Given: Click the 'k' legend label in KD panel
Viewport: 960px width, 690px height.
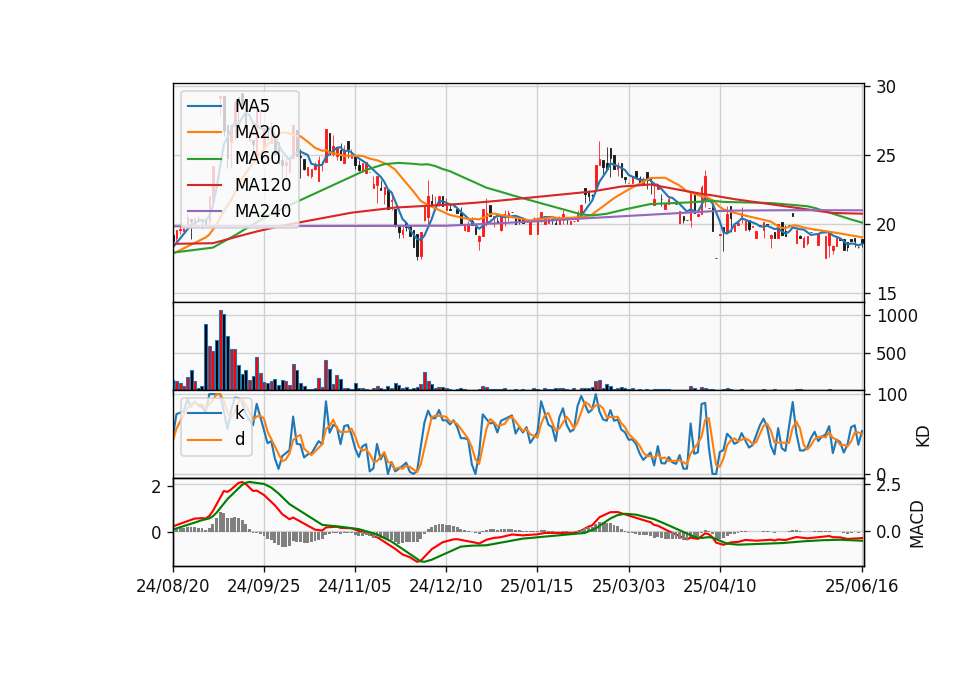Looking at the screenshot, I should (239, 413).
